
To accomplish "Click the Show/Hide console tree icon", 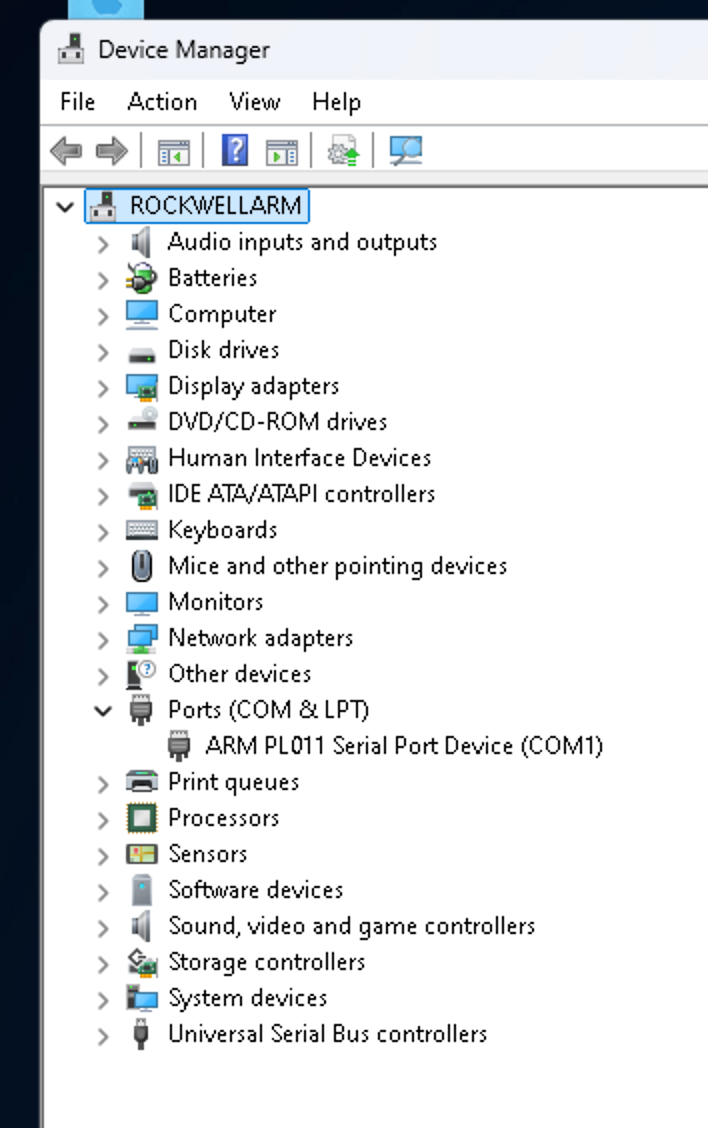I will tap(173, 152).
